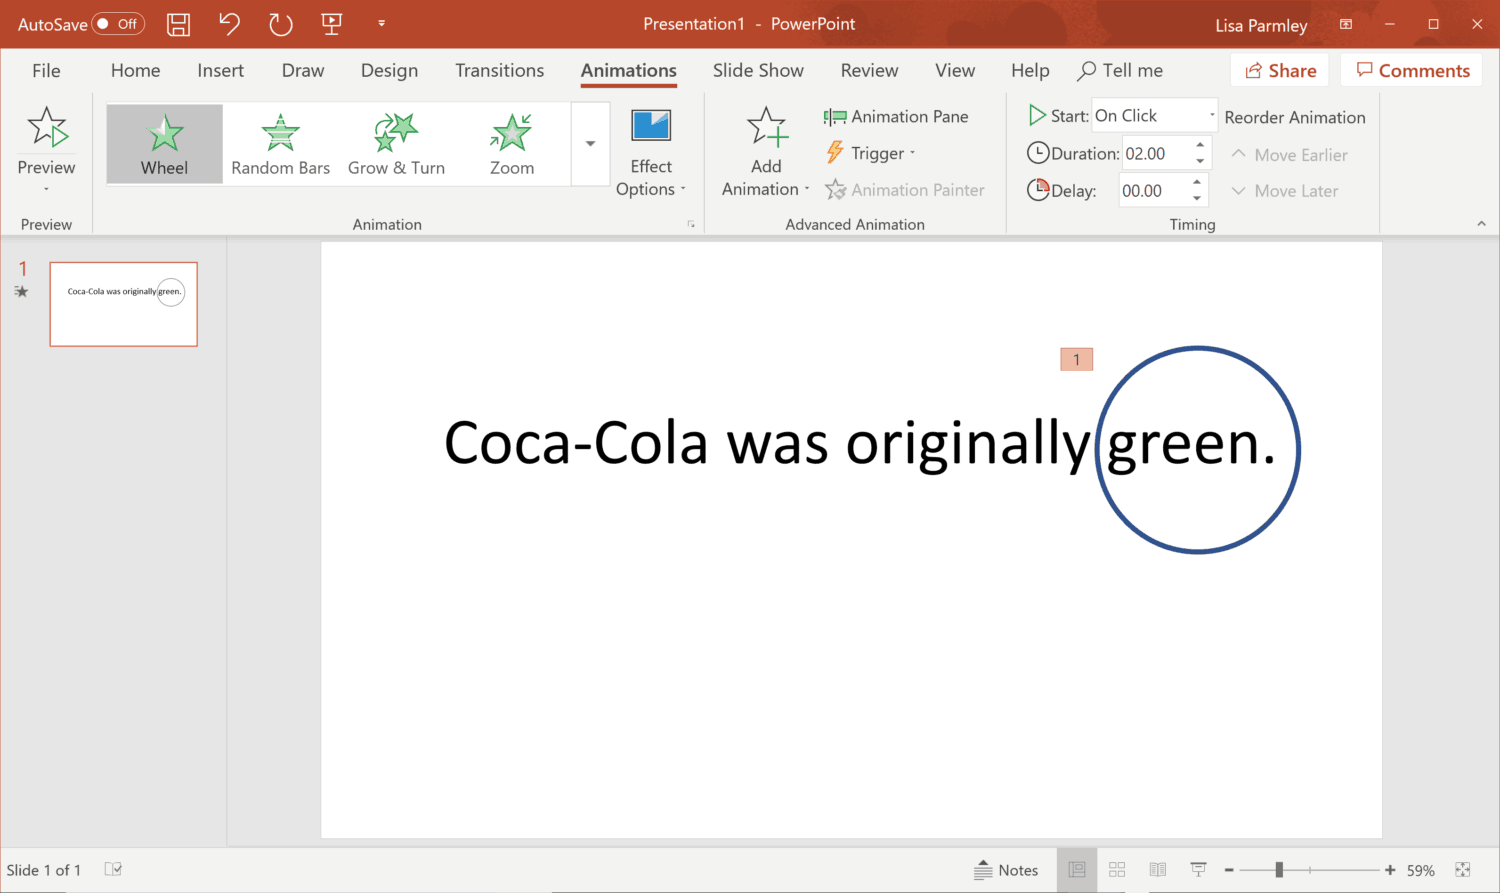Switch to the Draw tab

(x=303, y=71)
